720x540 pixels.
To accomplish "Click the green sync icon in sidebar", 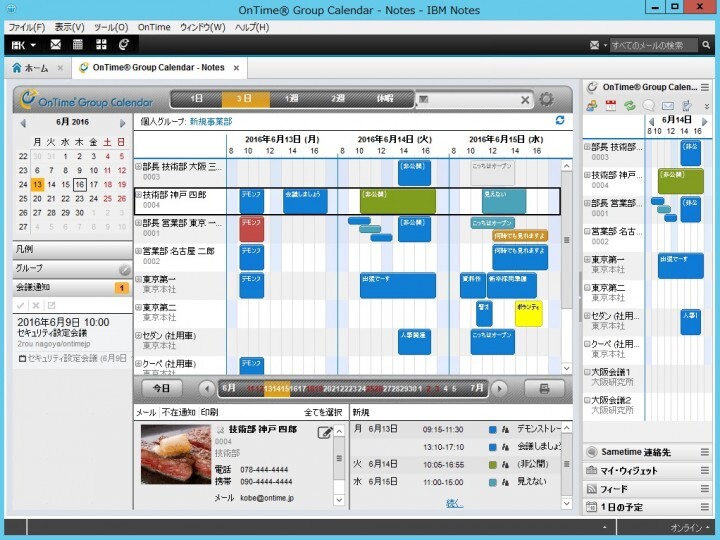I will [629, 105].
